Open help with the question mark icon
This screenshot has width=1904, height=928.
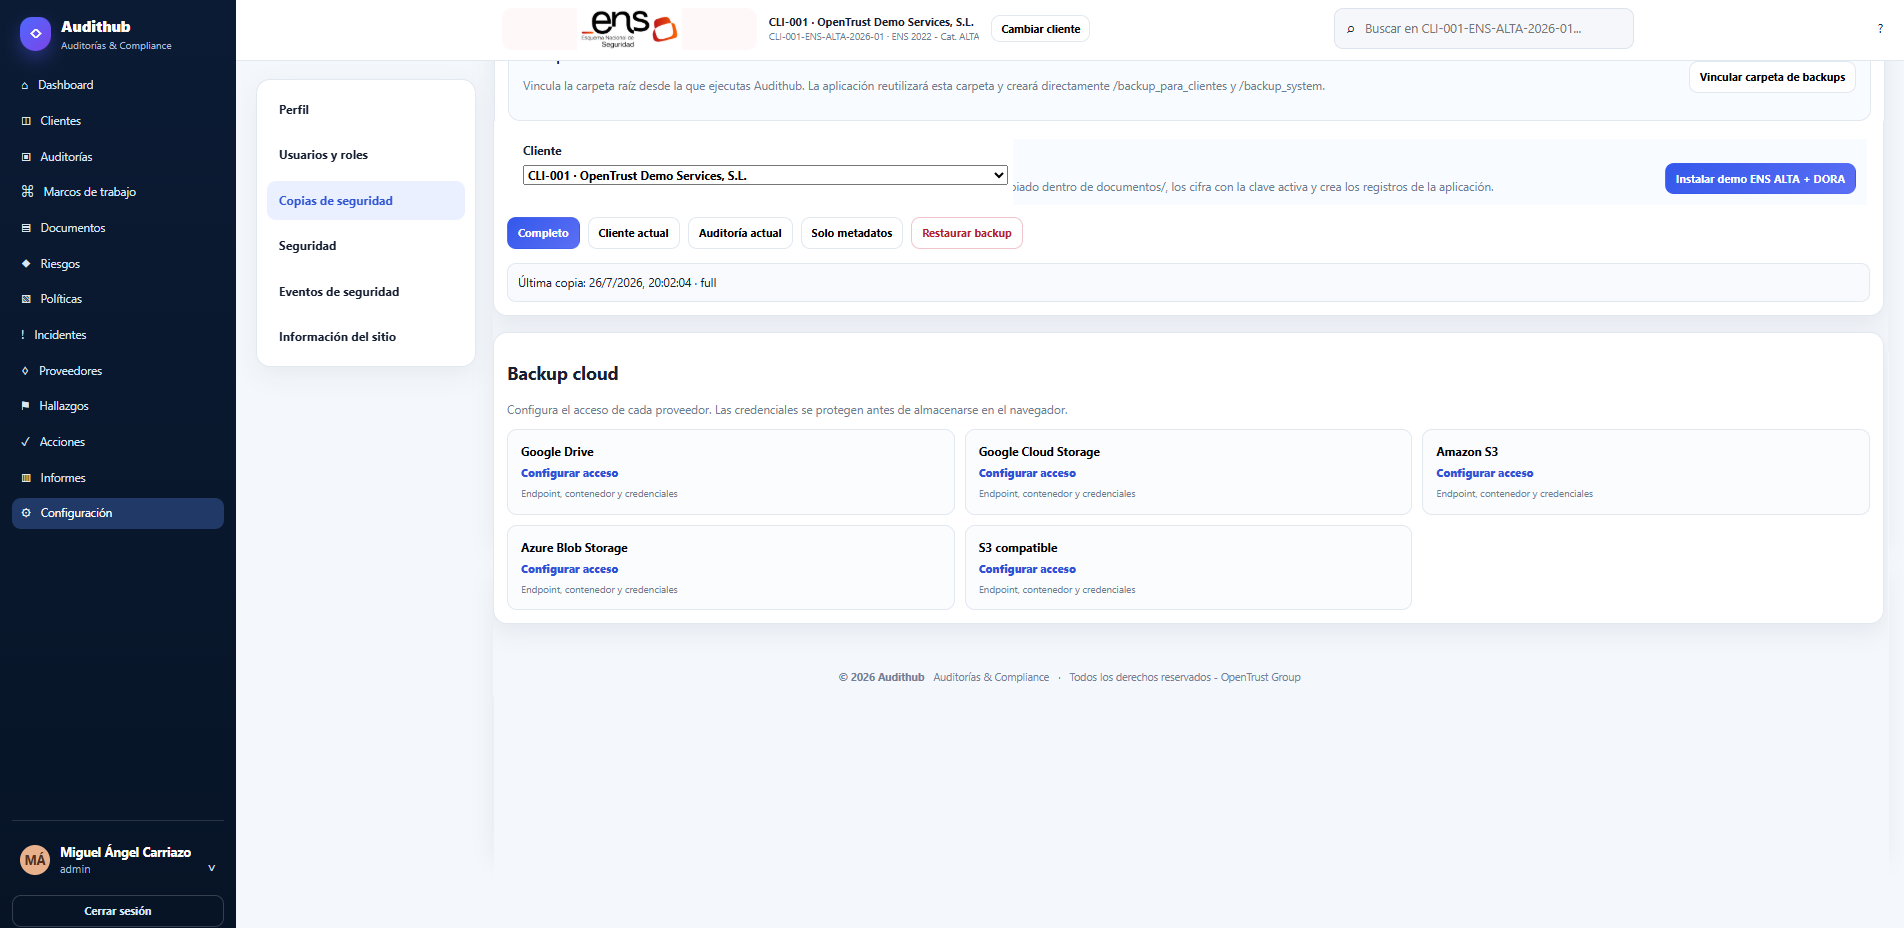click(x=1880, y=29)
